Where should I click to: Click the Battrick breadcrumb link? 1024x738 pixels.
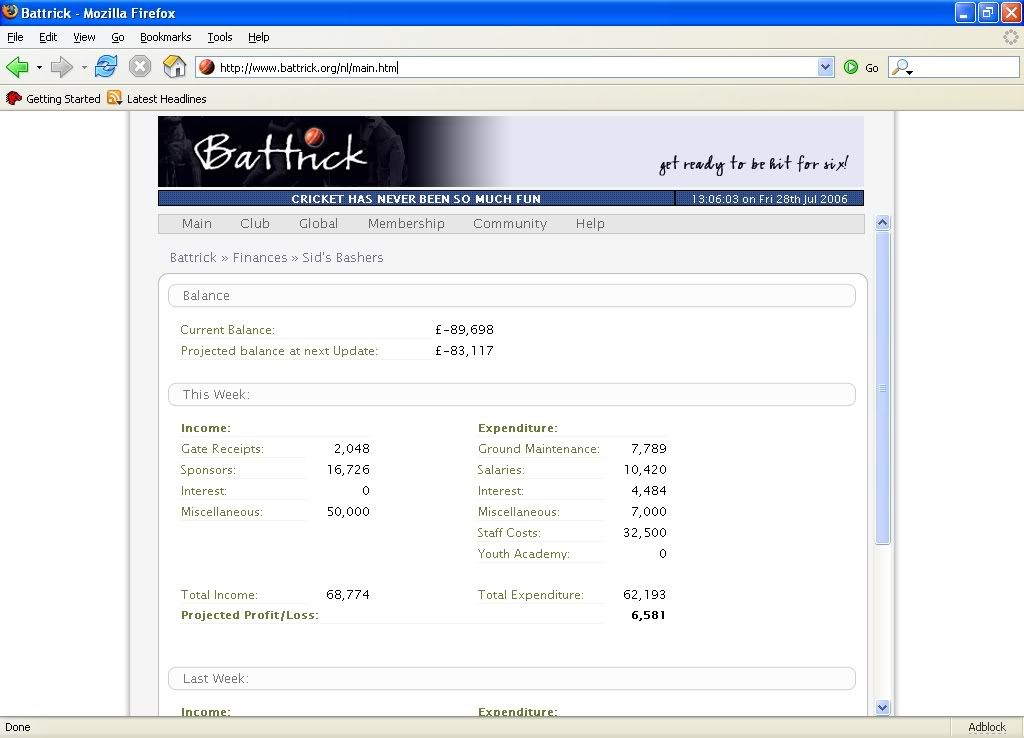coord(193,257)
